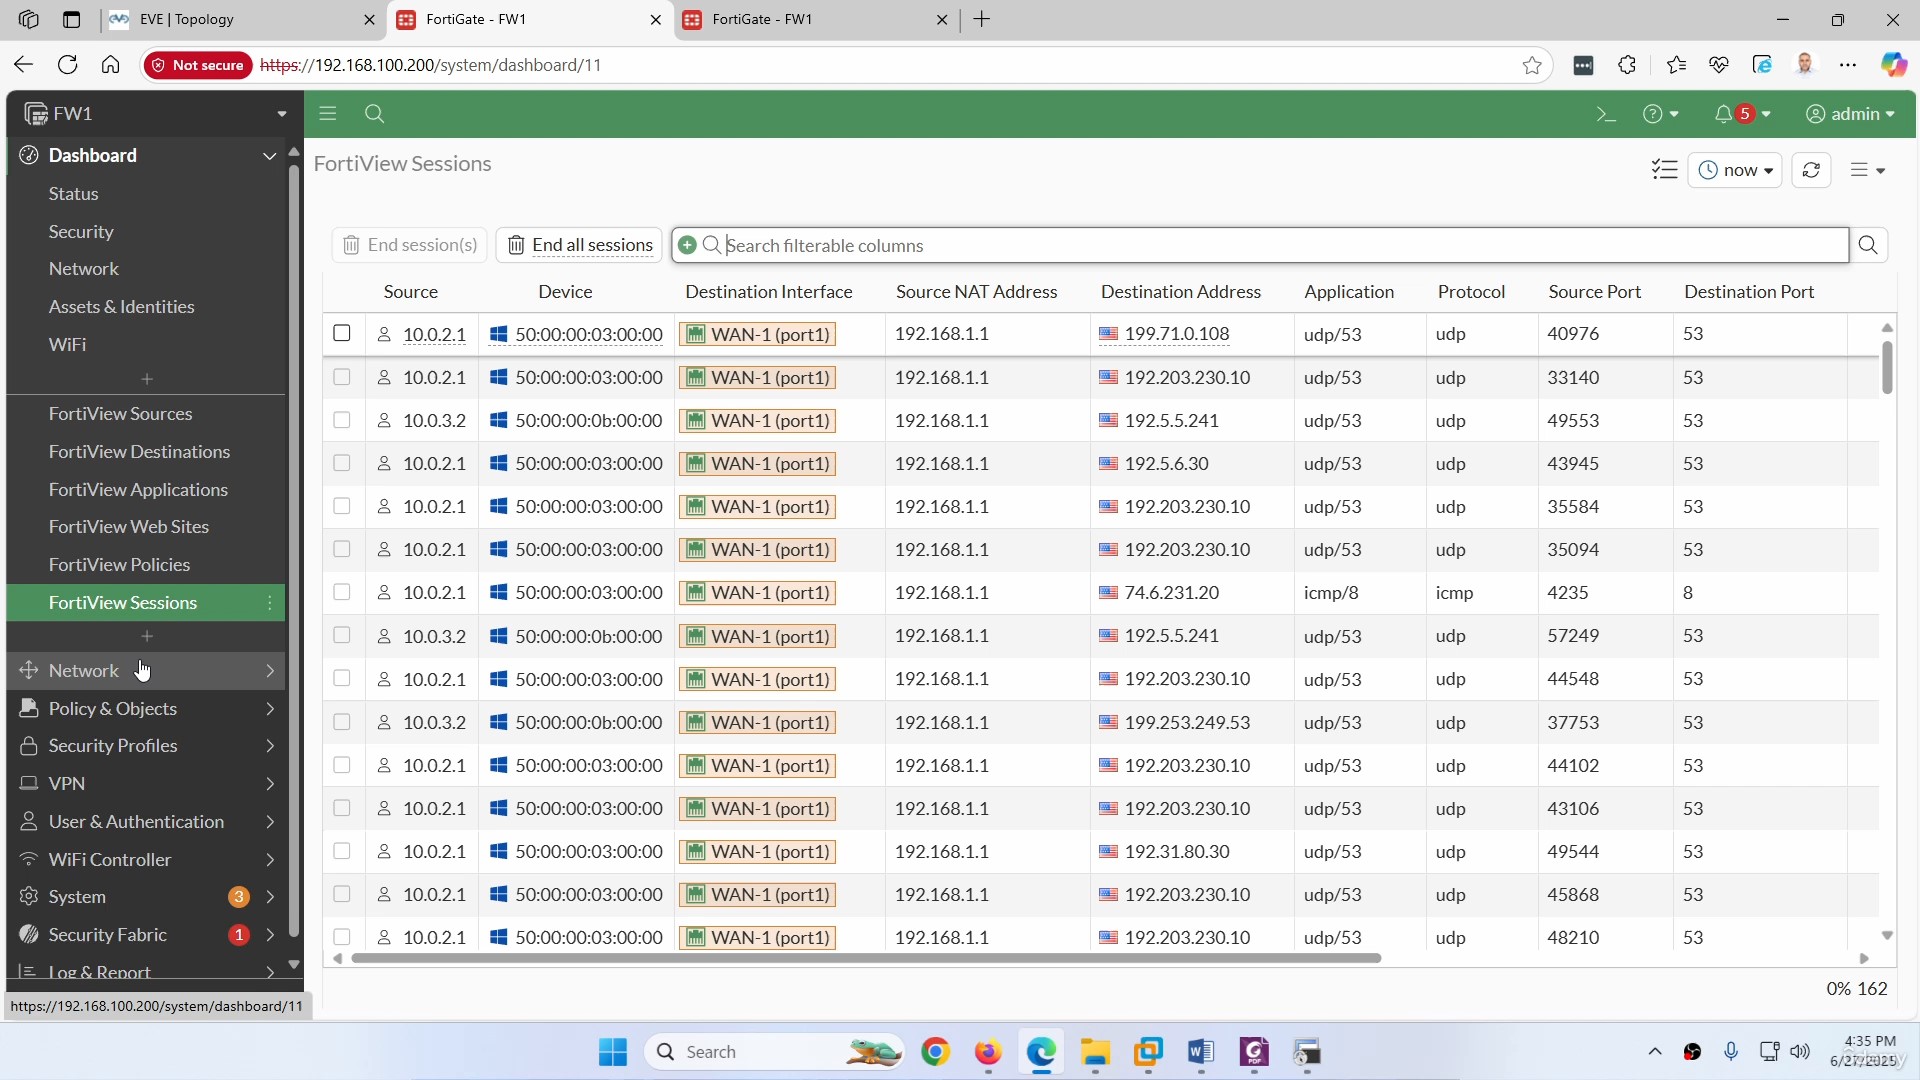
Task: Check the box for row with source port 57249
Action: (x=342, y=635)
